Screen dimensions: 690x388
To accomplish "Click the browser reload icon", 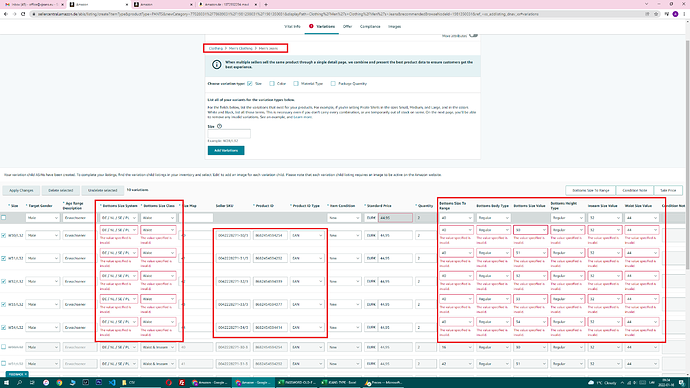I will (23, 14).
